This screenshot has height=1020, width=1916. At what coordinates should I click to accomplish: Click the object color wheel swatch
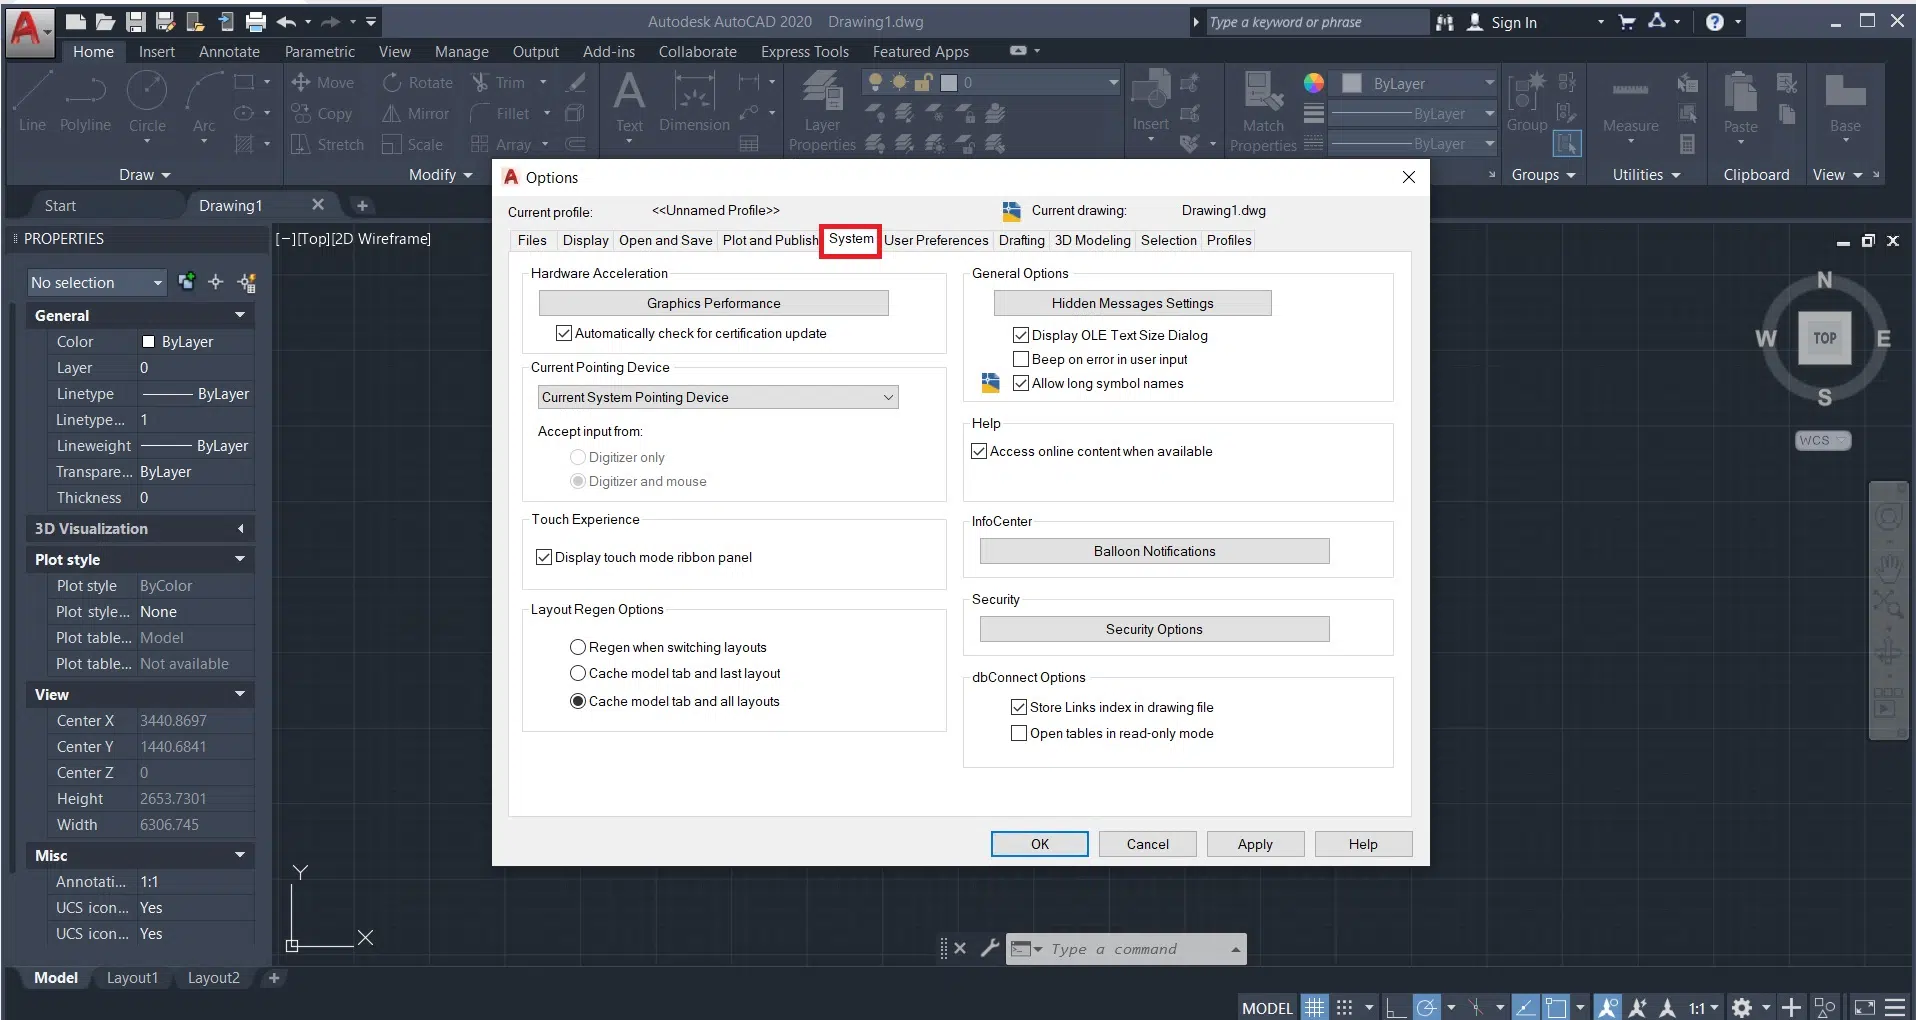pos(1314,83)
